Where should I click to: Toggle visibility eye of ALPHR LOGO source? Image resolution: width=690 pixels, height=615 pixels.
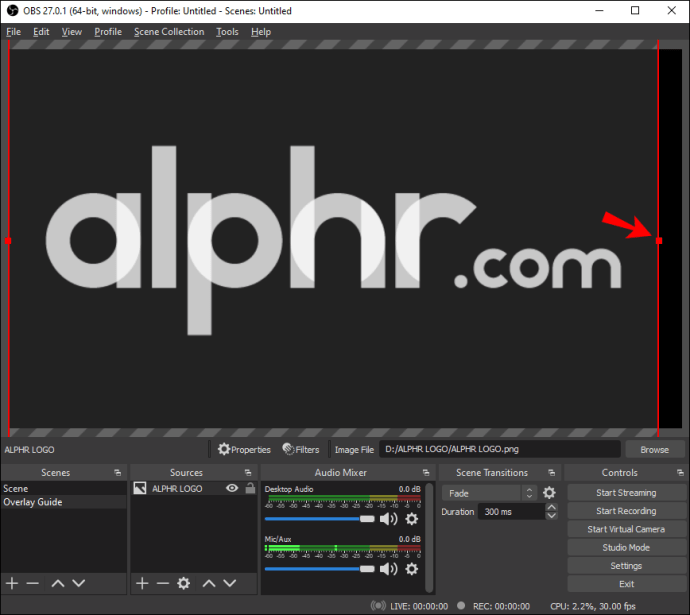[232, 488]
